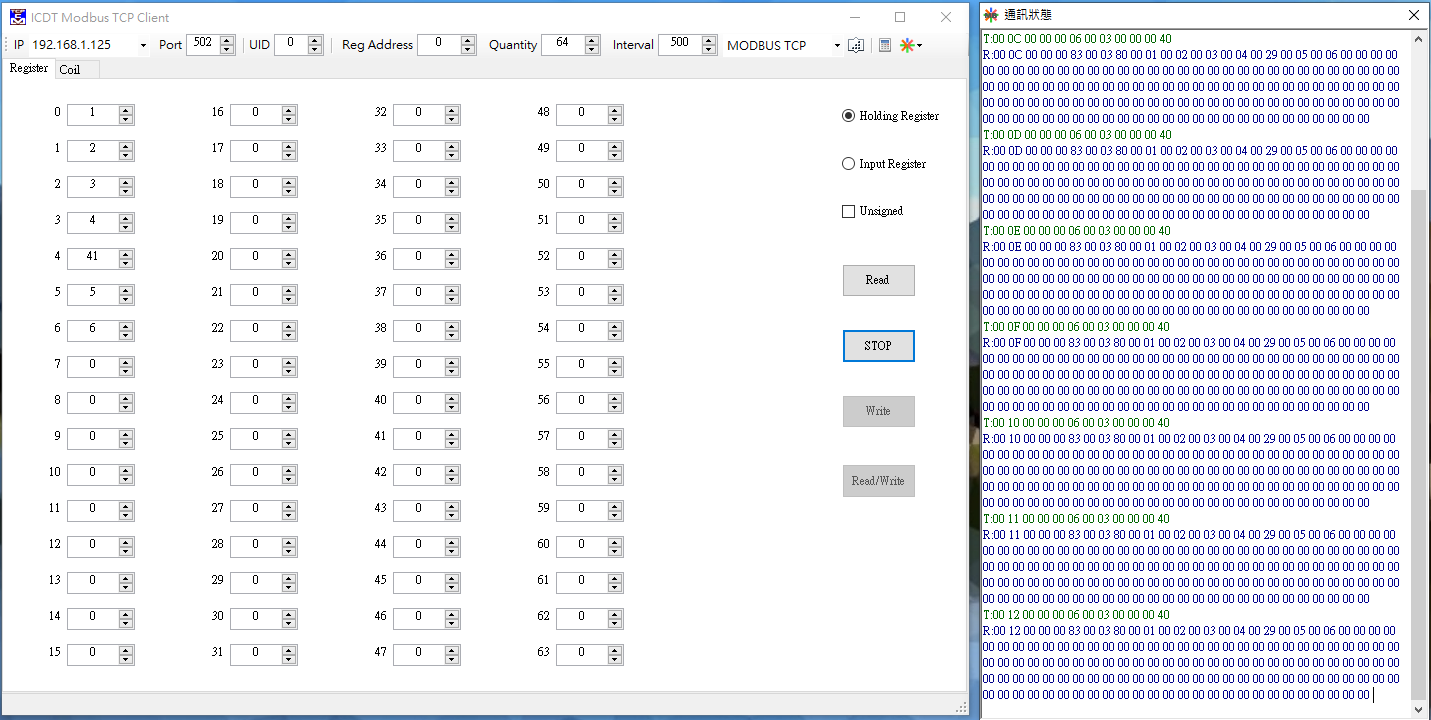Click scroll down arrow in 通訊狀態 window
The width and height of the screenshot is (1431, 720).
coord(1418,708)
